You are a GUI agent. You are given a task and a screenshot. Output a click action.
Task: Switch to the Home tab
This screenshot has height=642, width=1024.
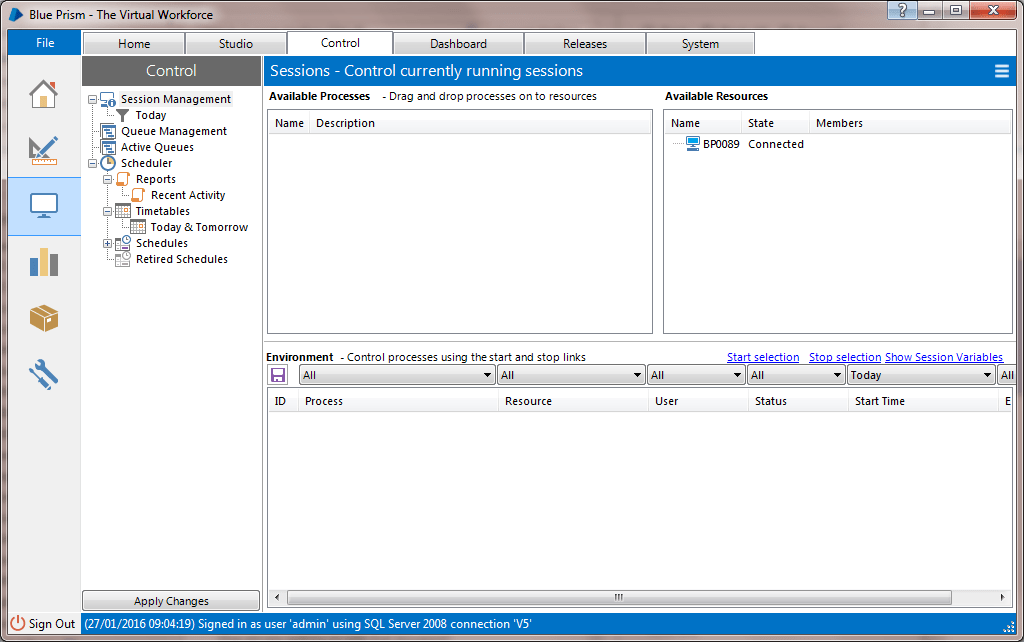click(x=134, y=44)
